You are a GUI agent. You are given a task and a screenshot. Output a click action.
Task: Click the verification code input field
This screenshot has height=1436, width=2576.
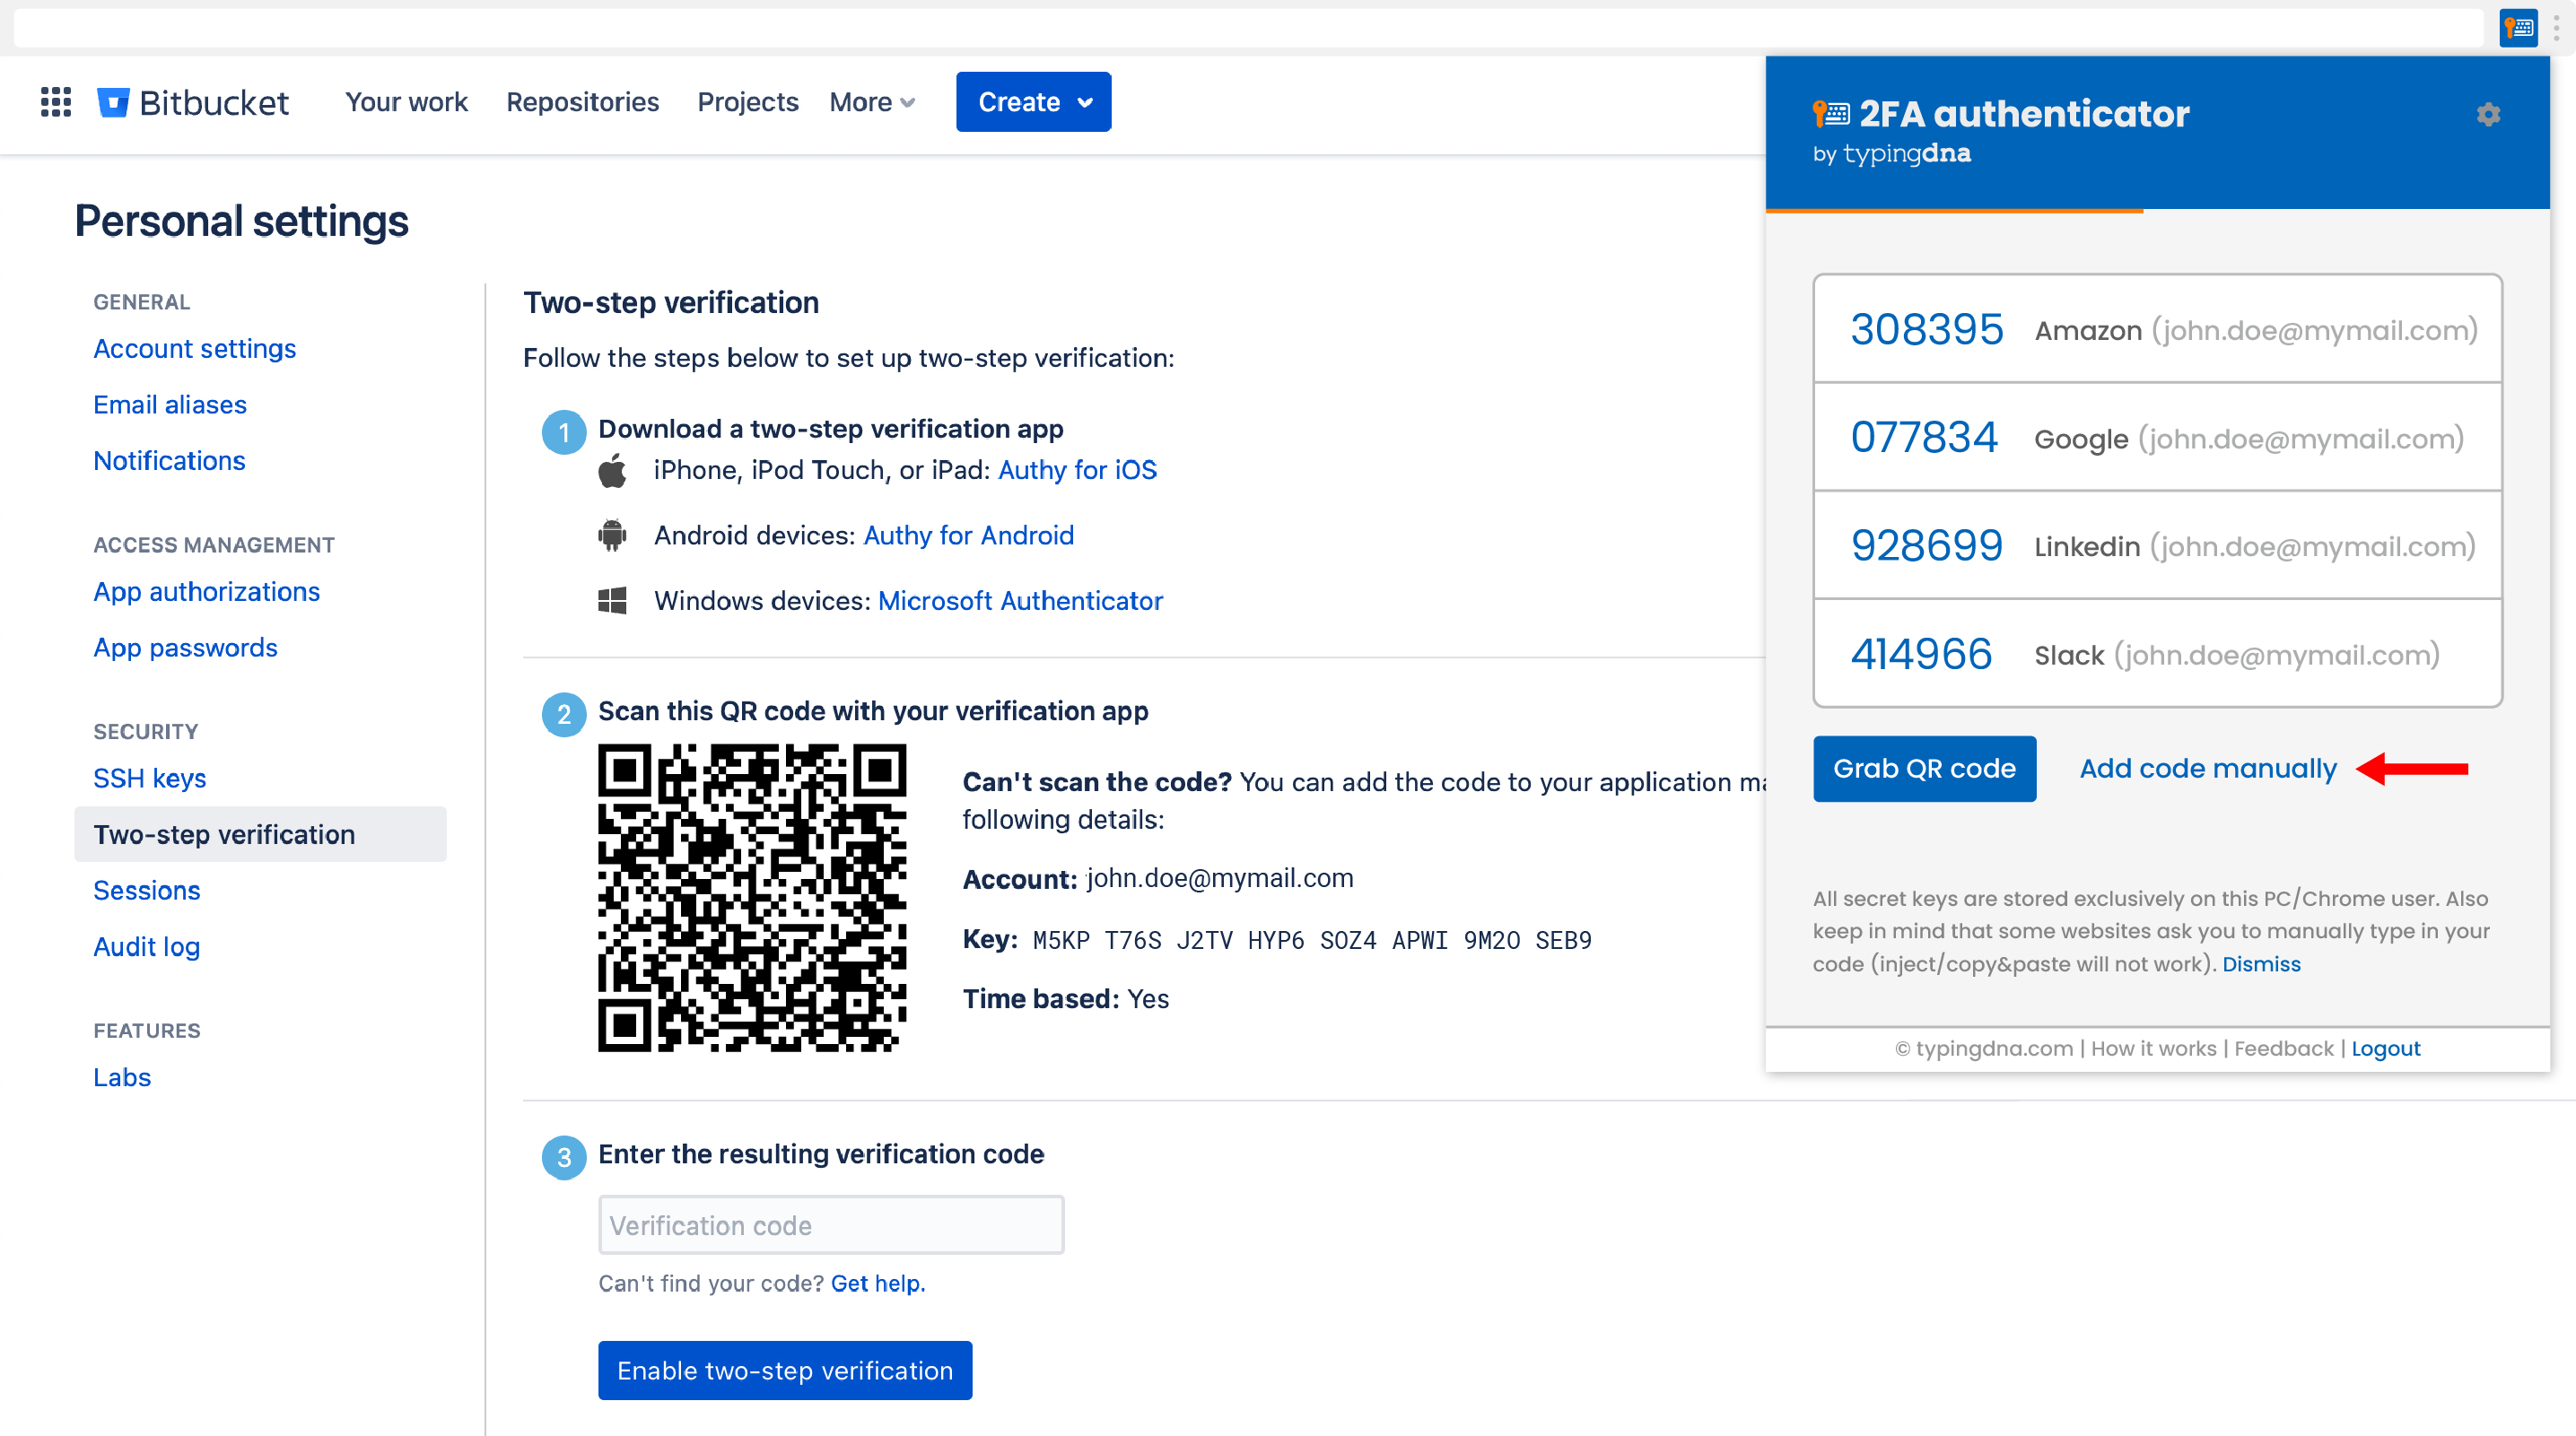point(829,1225)
